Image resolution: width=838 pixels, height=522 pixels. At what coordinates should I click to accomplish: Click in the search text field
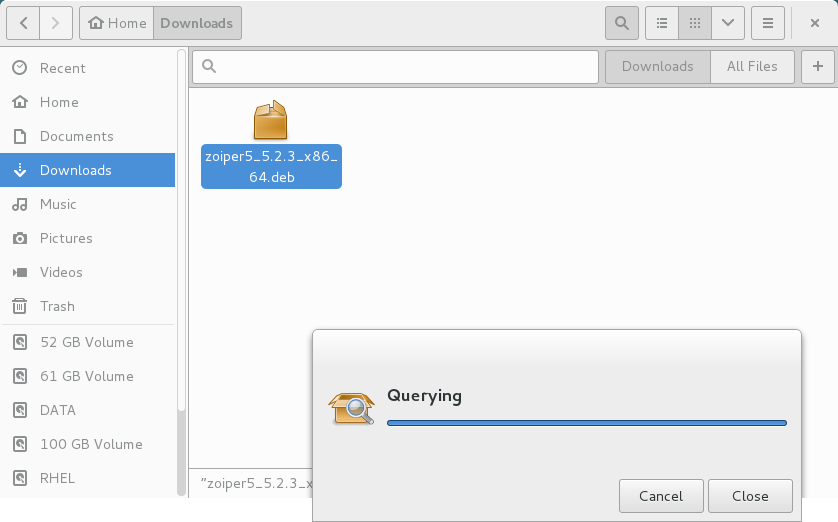(400, 66)
